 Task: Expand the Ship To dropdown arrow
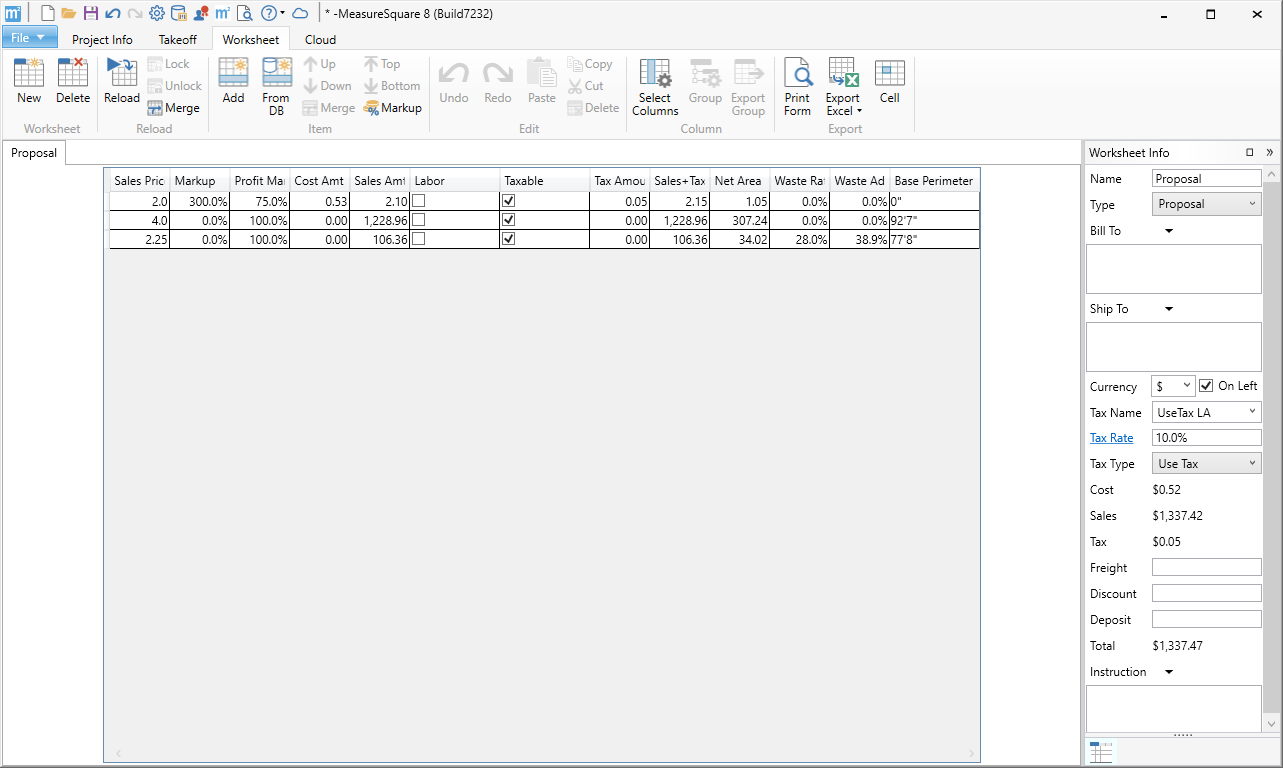[x=1169, y=309]
